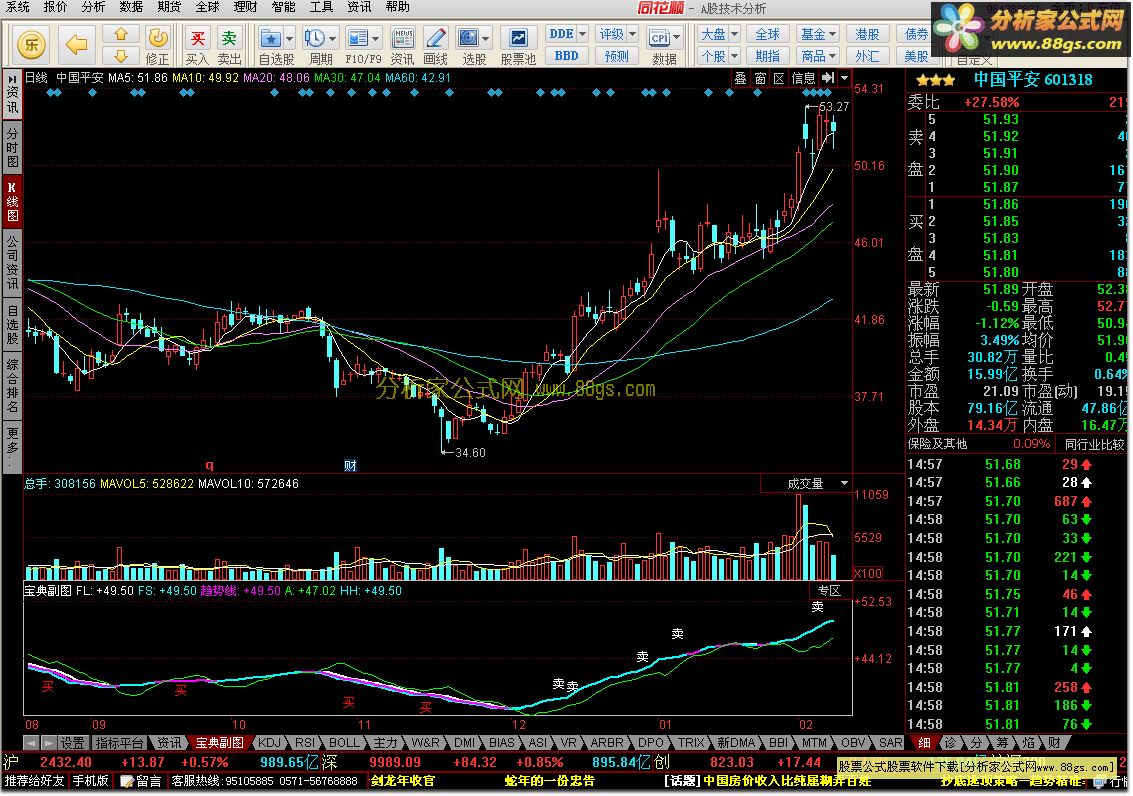Click the 窗 window icon above the chart
Viewport: 1133px width, 796px height.
point(760,78)
